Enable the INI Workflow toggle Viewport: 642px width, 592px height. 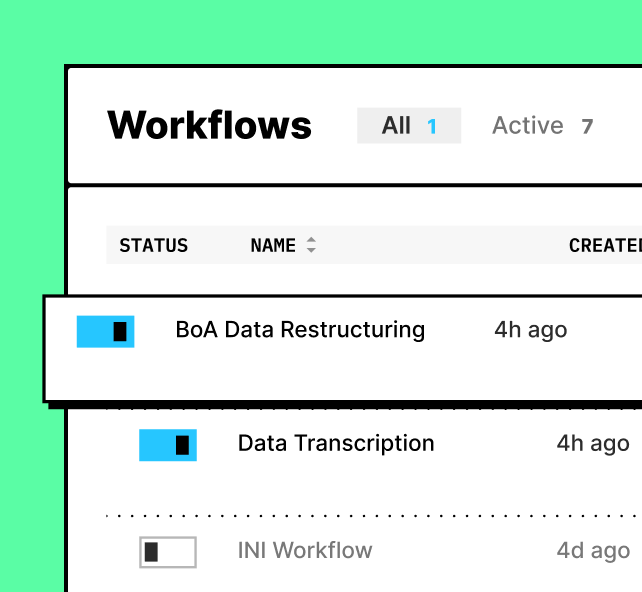168,552
